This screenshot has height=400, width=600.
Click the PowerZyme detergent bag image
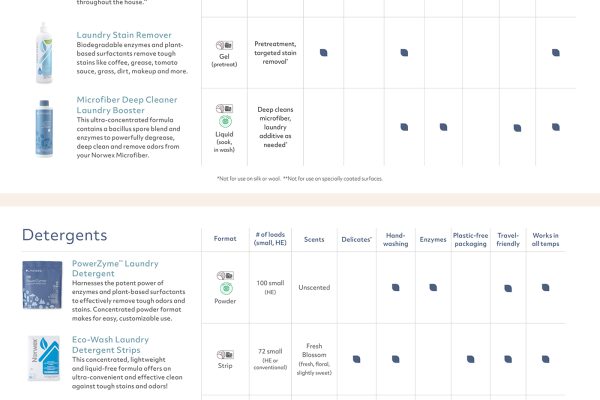pos(43,287)
